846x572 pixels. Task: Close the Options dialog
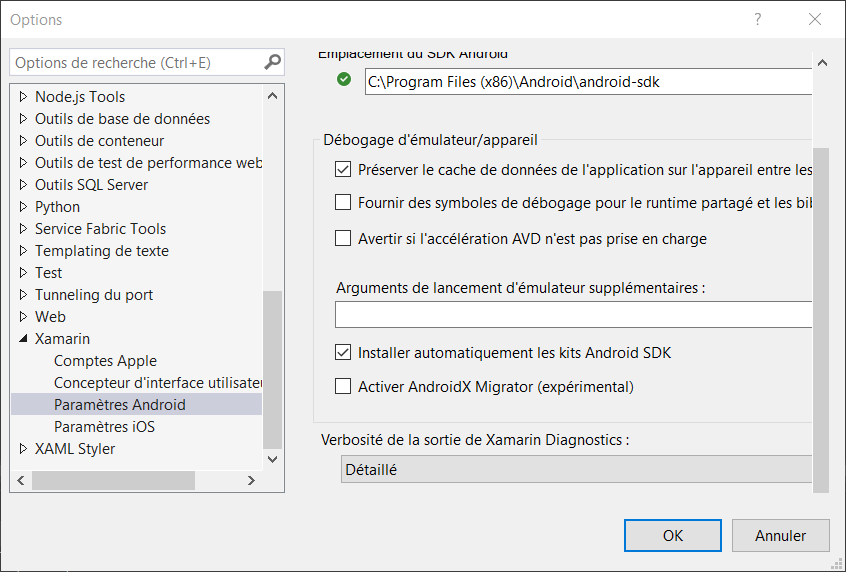click(815, 19)
